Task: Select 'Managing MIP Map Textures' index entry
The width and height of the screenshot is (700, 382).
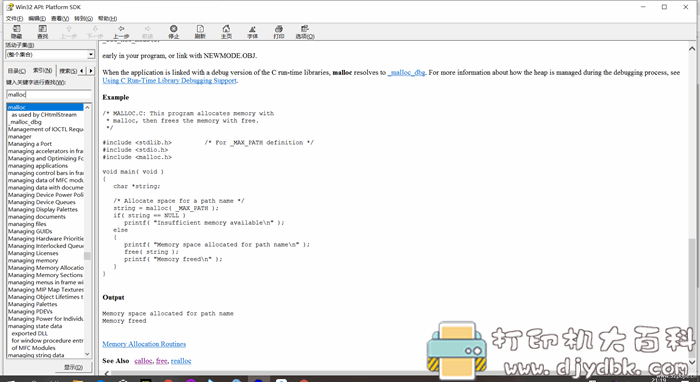Action: (x=46, y=290)
